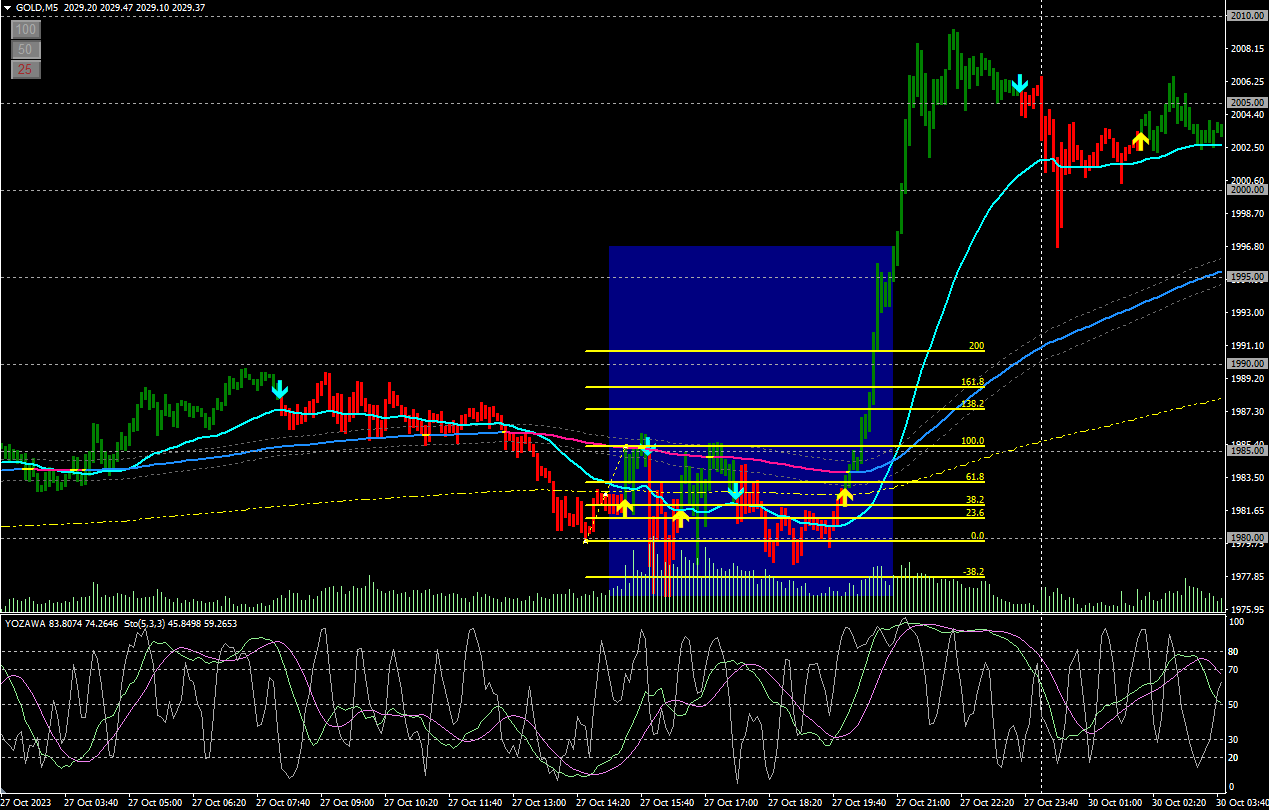The height and width of the screenshot is (810, 1269).
Task: Select the 161.8 Fibonacci level label
Action: (x=972, y=382)
